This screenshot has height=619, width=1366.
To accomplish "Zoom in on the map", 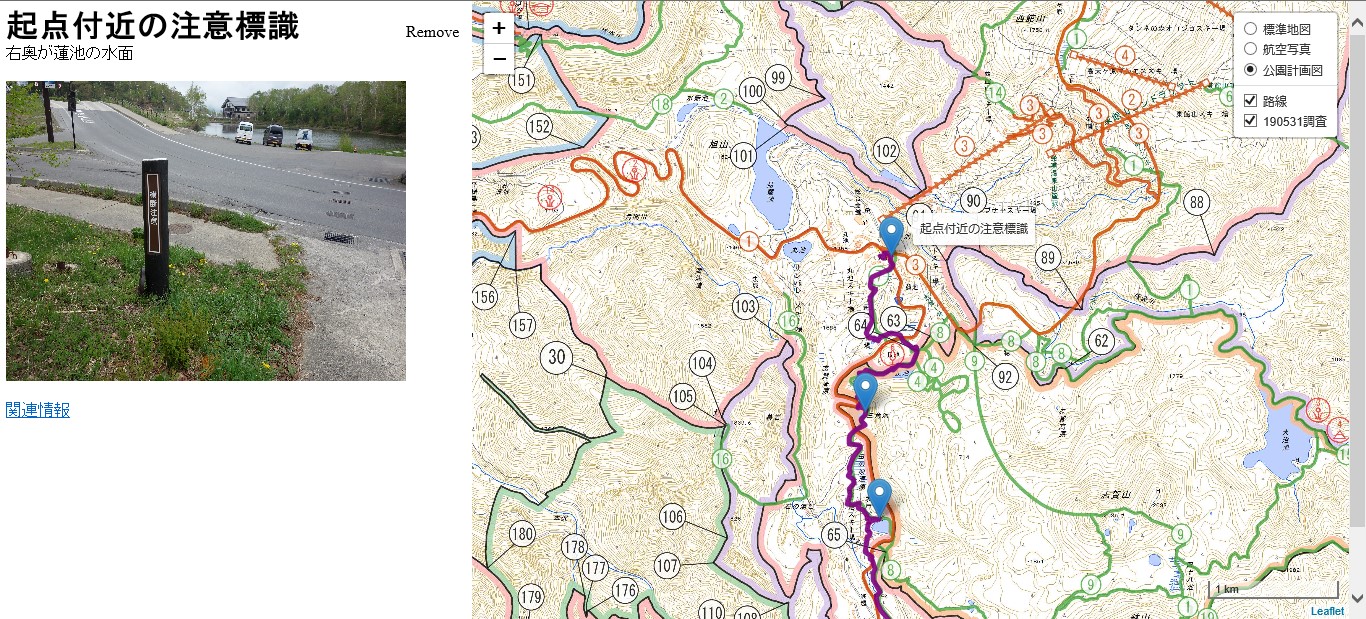I will [x=499, y=28].
